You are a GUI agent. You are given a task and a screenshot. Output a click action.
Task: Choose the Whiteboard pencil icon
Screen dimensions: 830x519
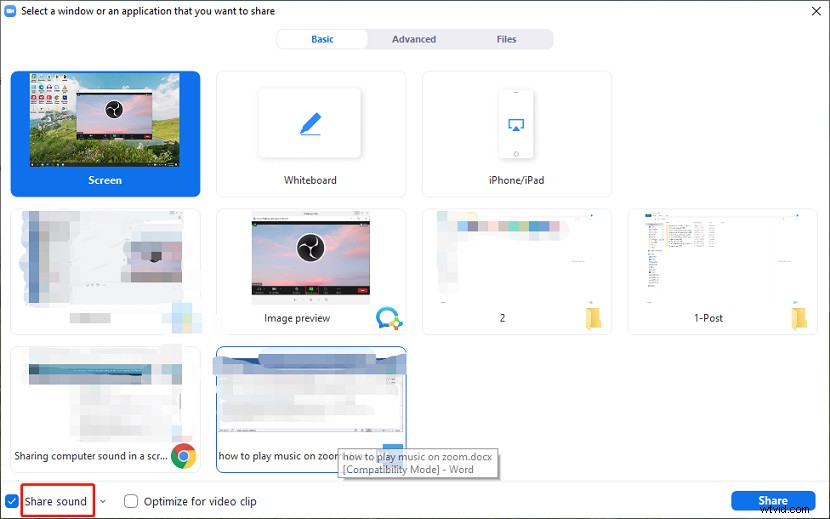pos(310,124)
